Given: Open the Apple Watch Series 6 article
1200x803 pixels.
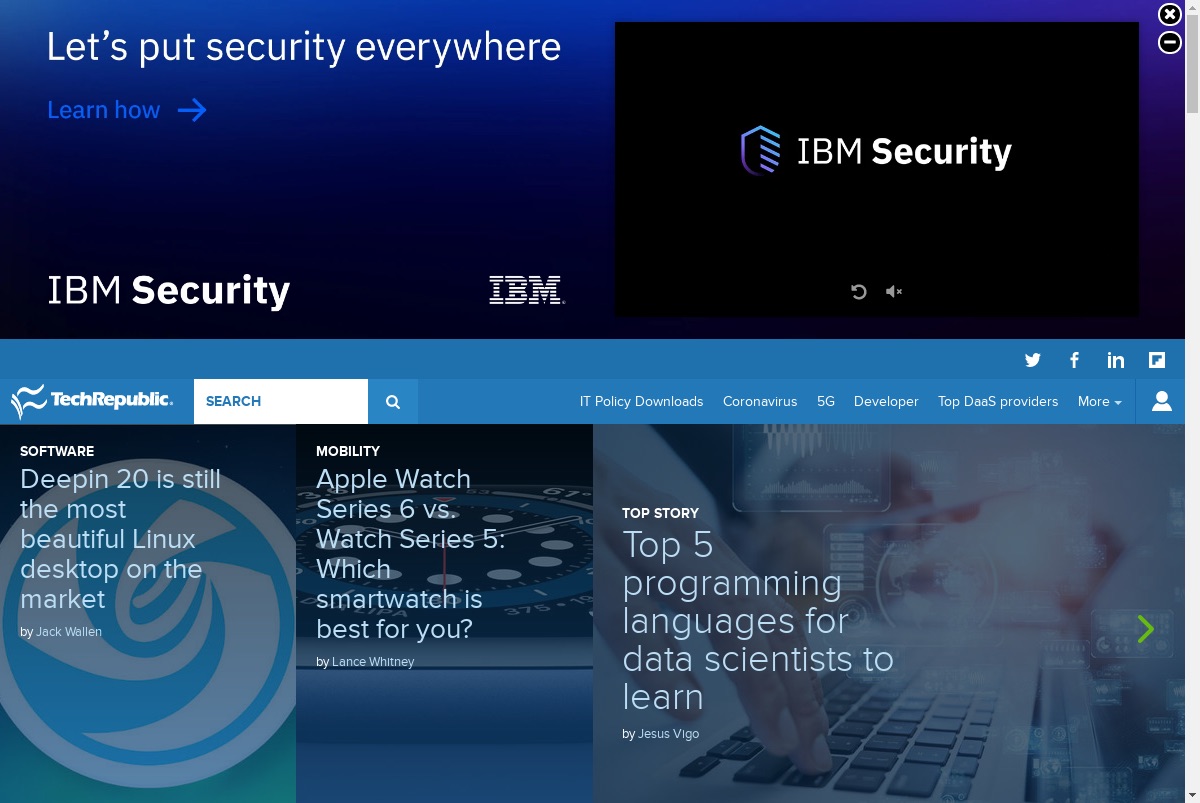Looking at the screenshot, I should [410, 554].
